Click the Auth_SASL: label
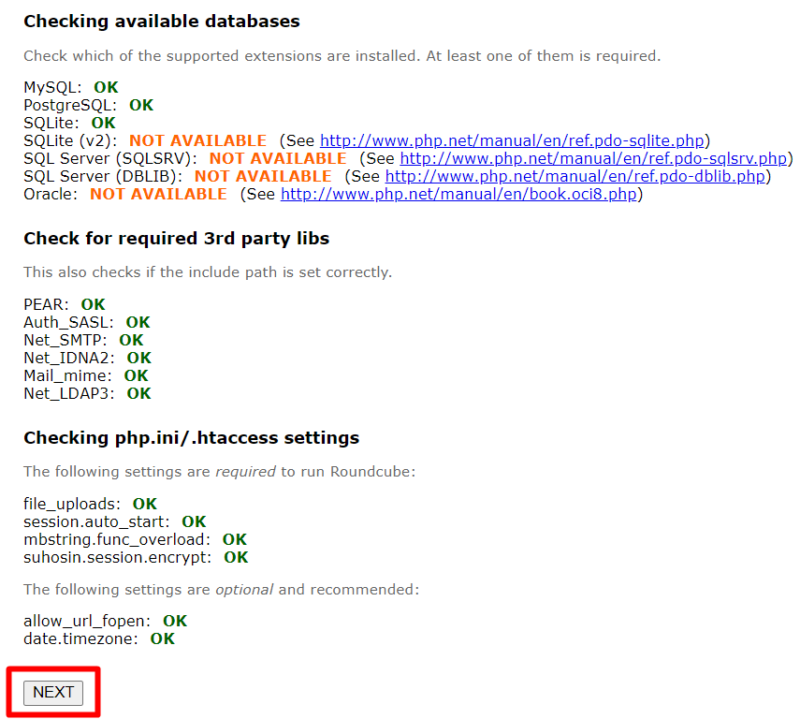Screen dimensions: 800x719 click(x=68, y=323)
